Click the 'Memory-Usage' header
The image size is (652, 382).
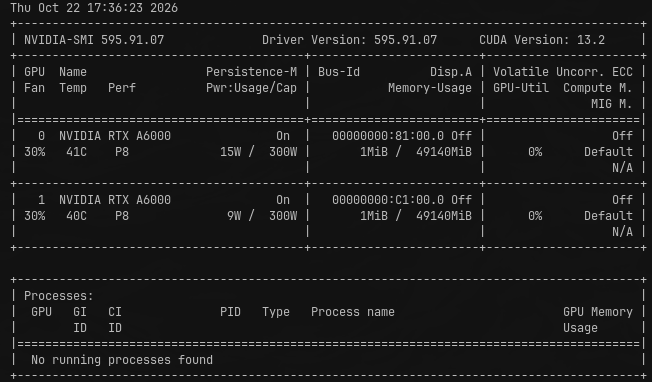[x=430, y=88]
